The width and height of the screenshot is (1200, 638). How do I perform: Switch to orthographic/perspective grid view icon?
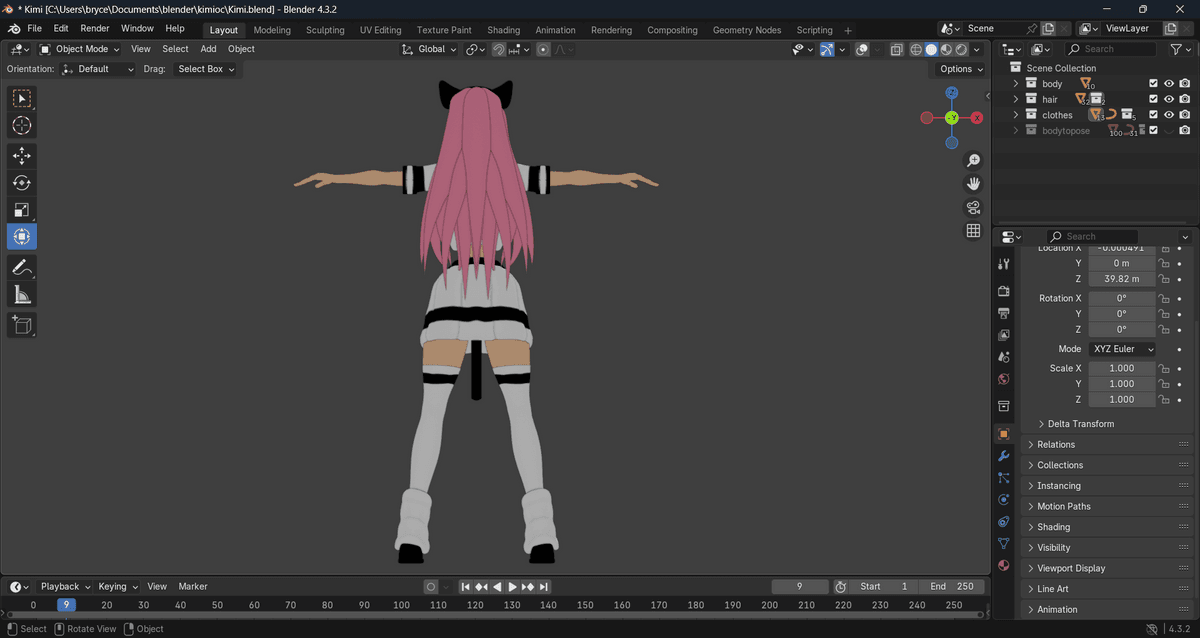[973, 231]
